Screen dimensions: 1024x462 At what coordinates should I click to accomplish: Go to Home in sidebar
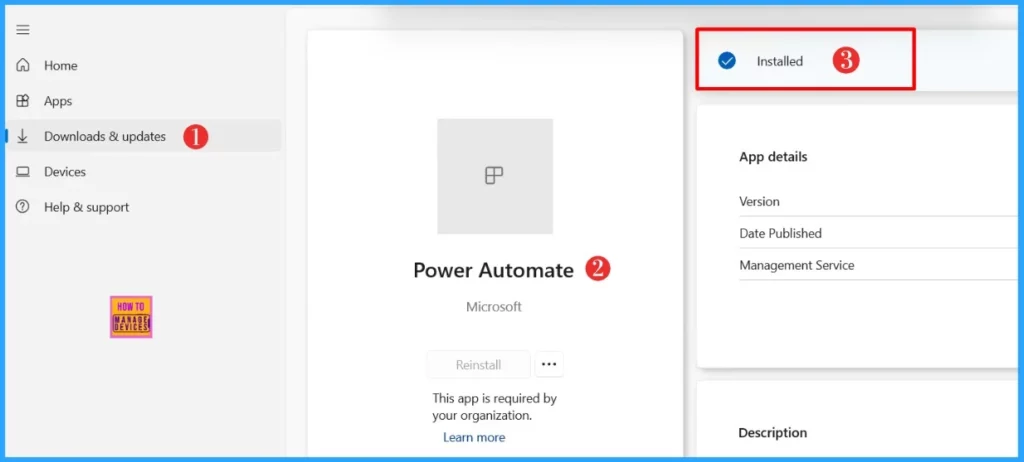144,65
